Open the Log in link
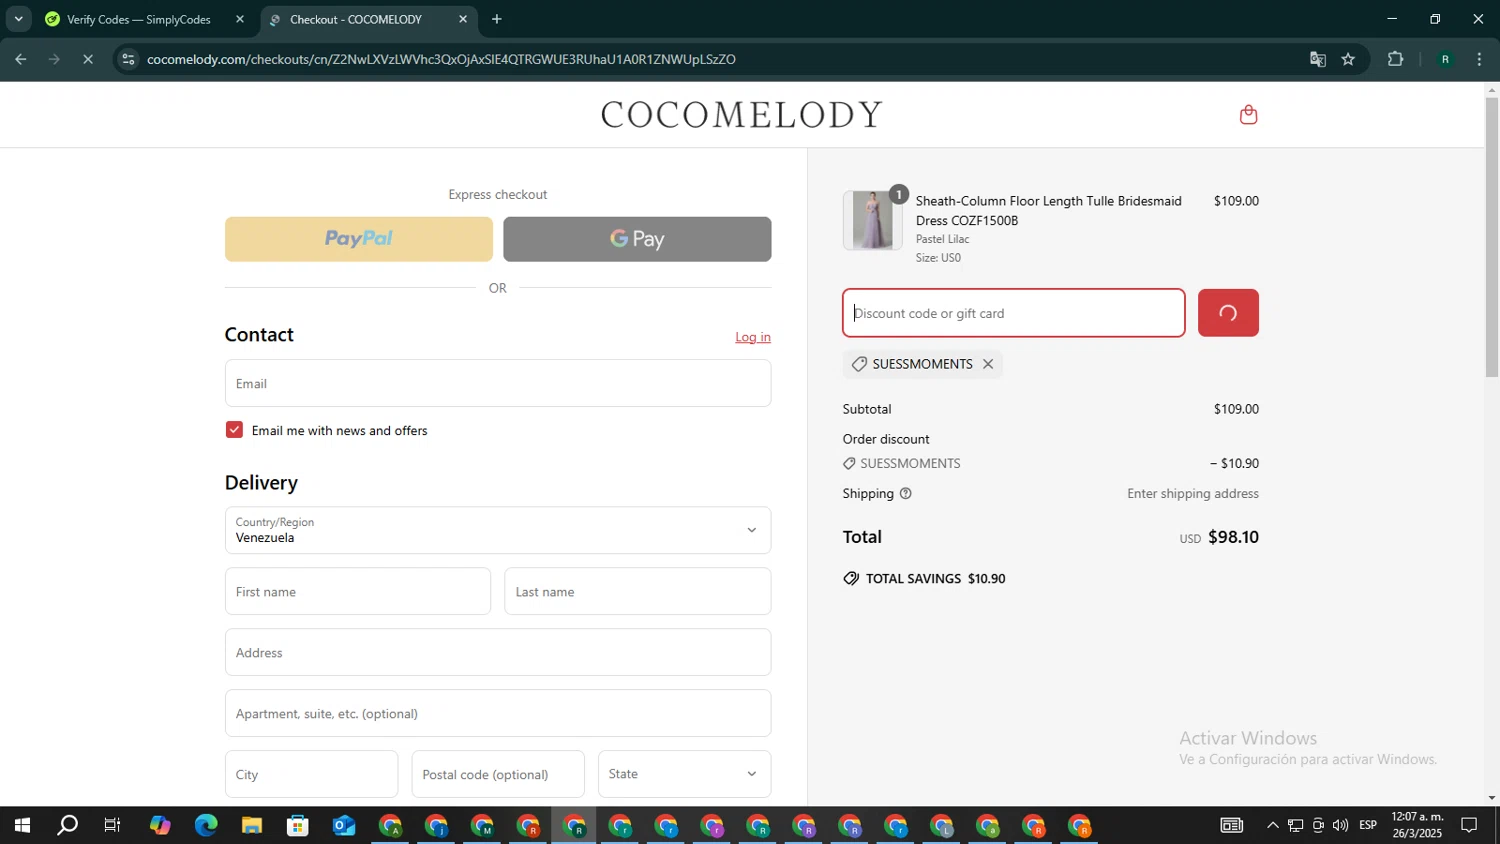1500x844 pixels. pyautogui.click(x=753, y=337)
